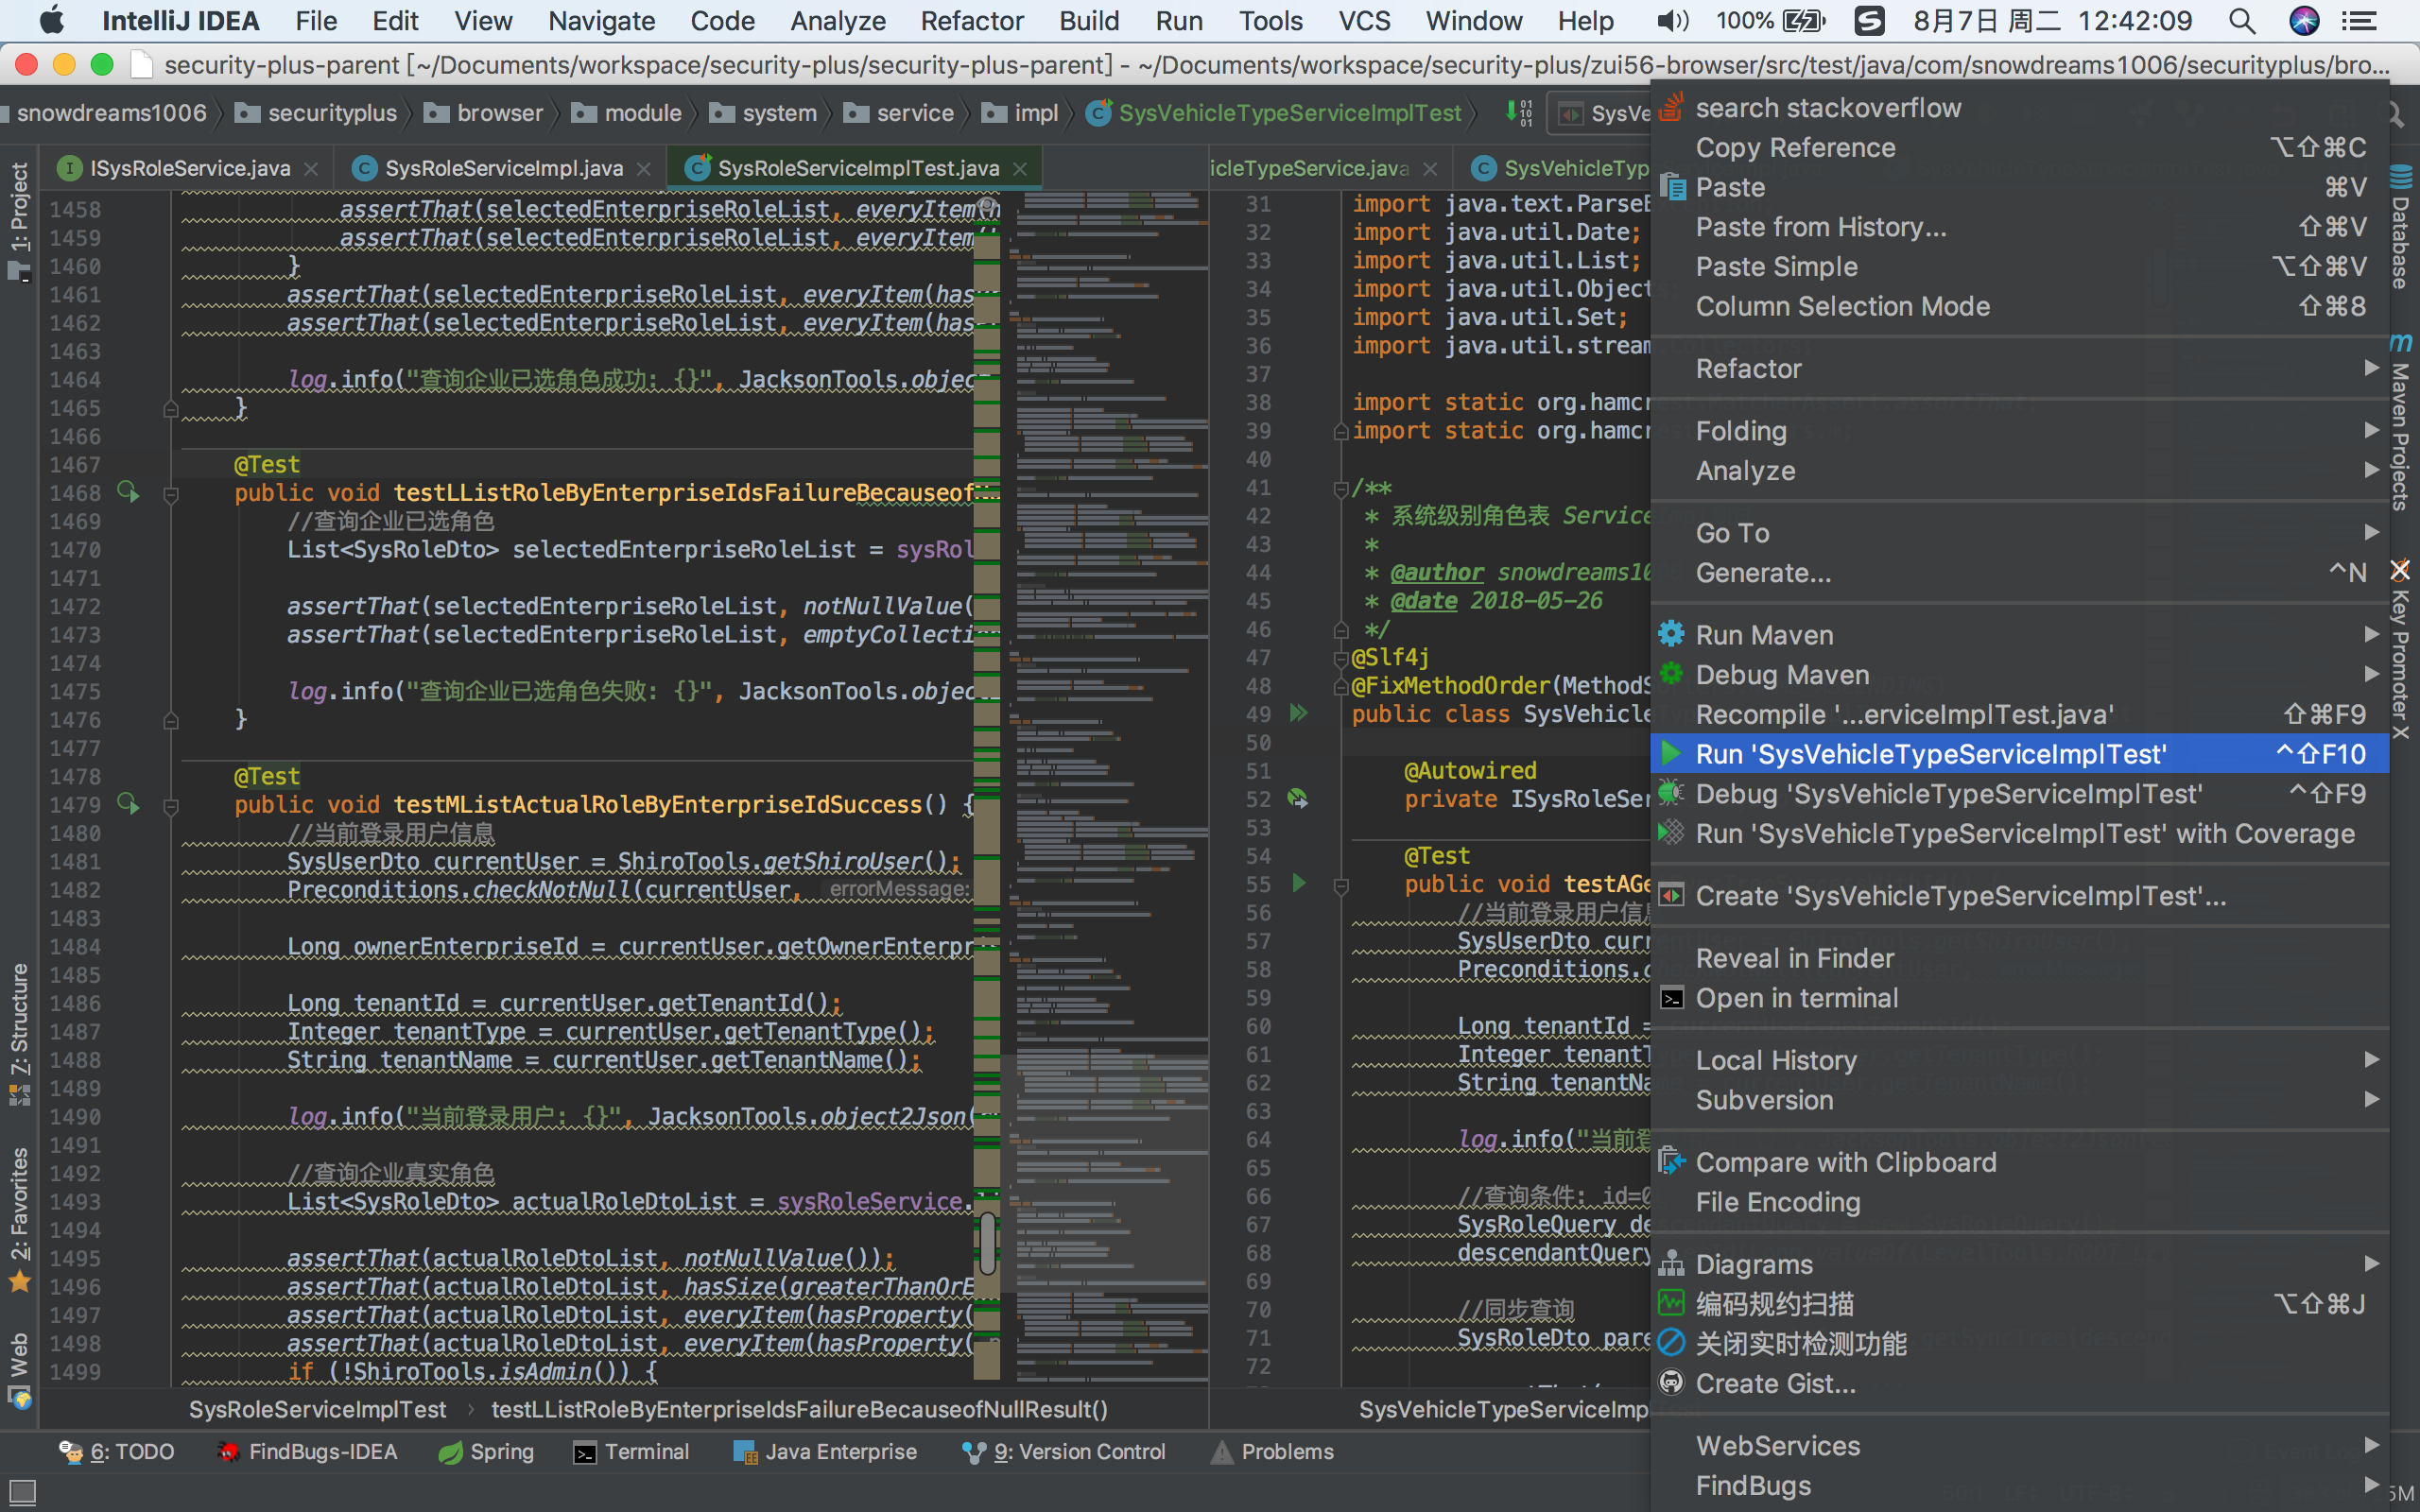Open the Problems tool window
The height and width of the screenshot is (1512, 2420).
click(x=1272, y=1451)
